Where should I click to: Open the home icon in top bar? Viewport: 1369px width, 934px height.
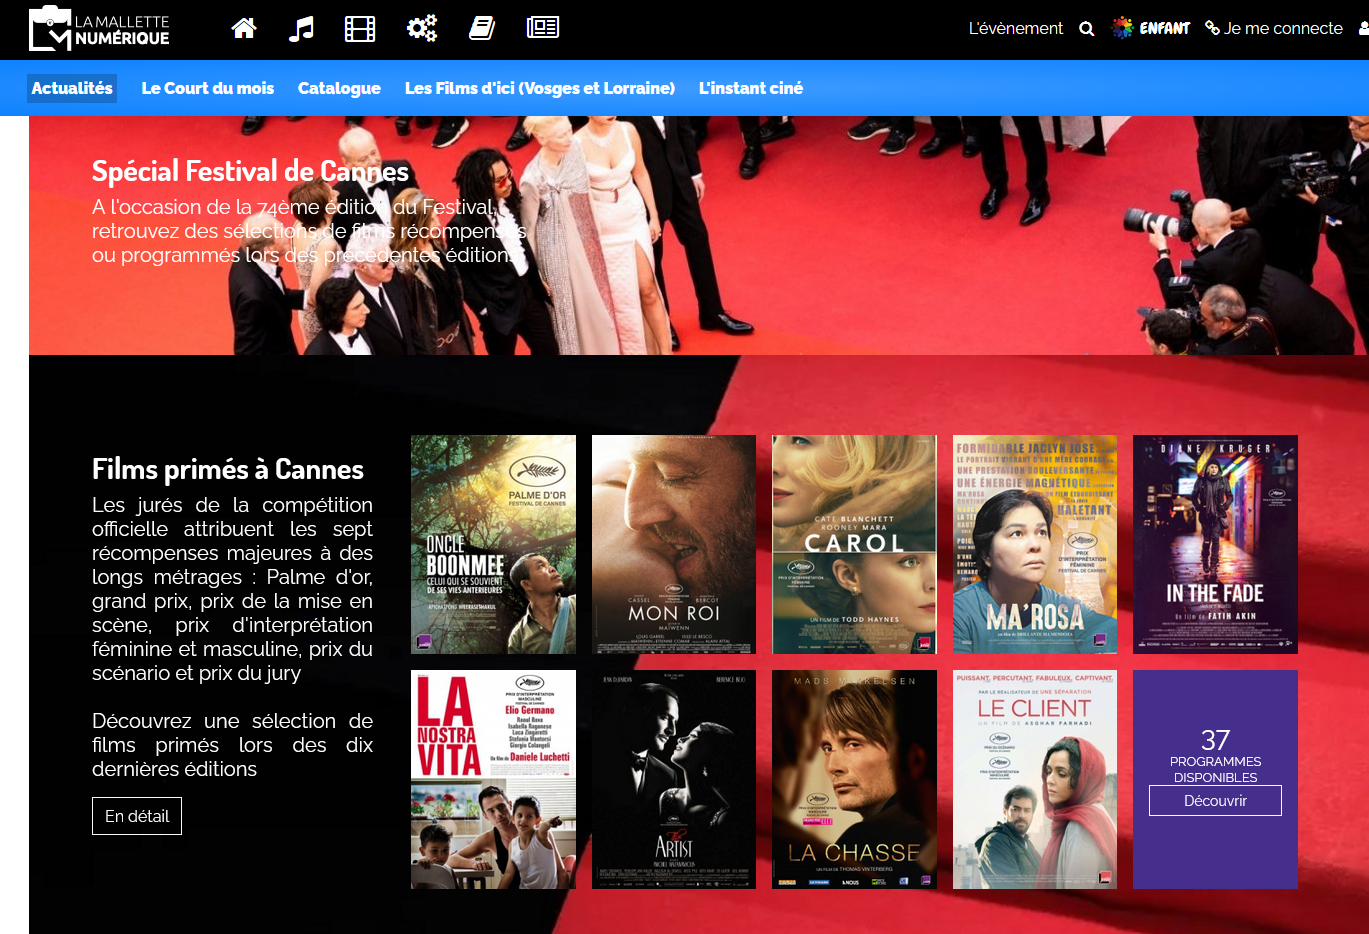244,28
